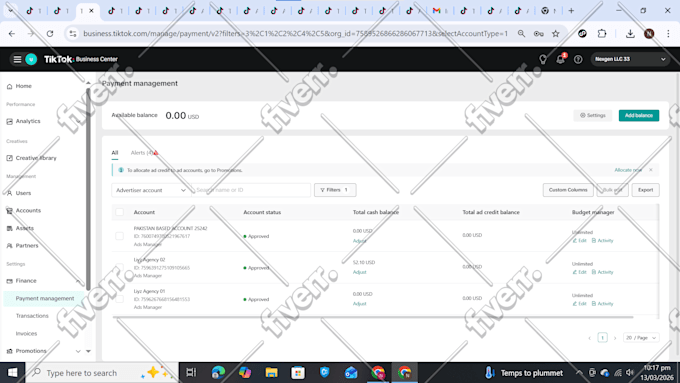Screen dimensions: 680x383
Task: Select page 1 in pagination
Action: 602,337
